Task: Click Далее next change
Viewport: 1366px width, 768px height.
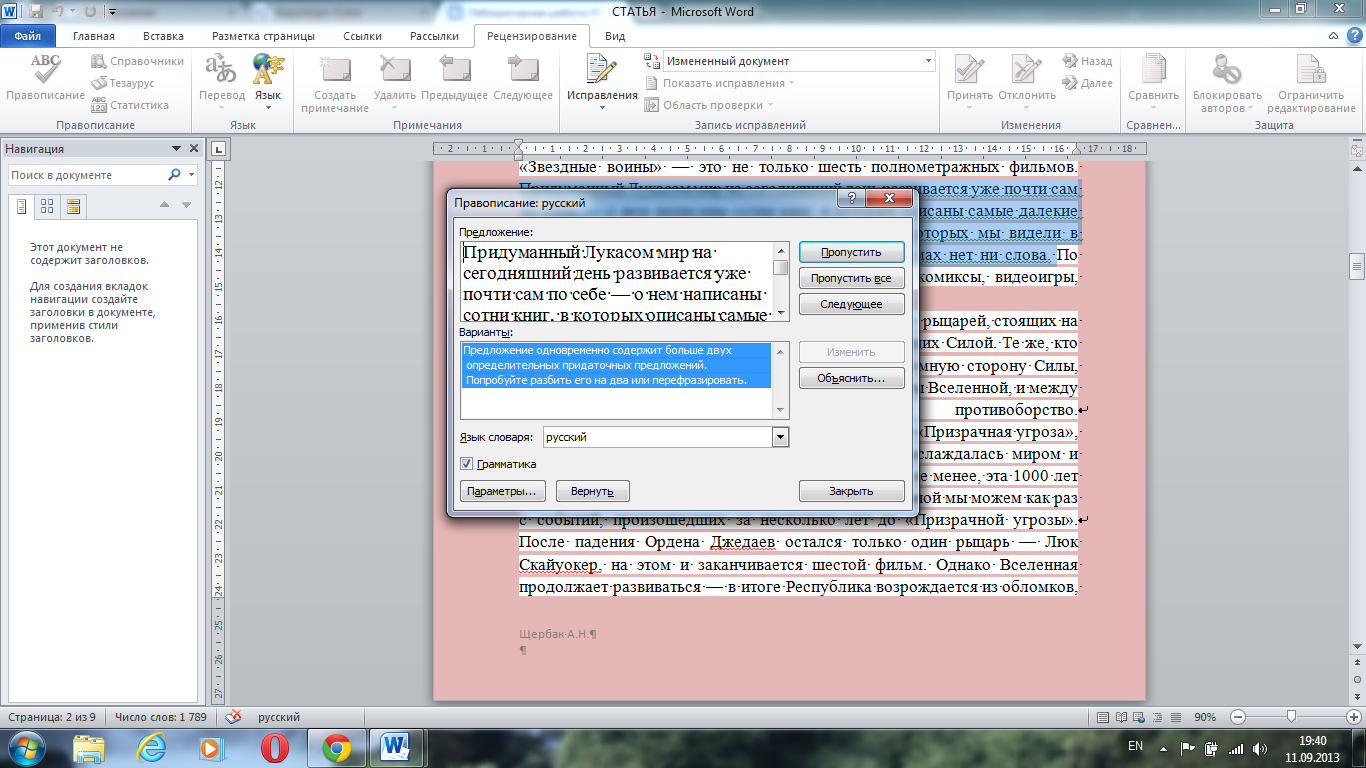Action: pyautogui.click(x=1088, y=83)
